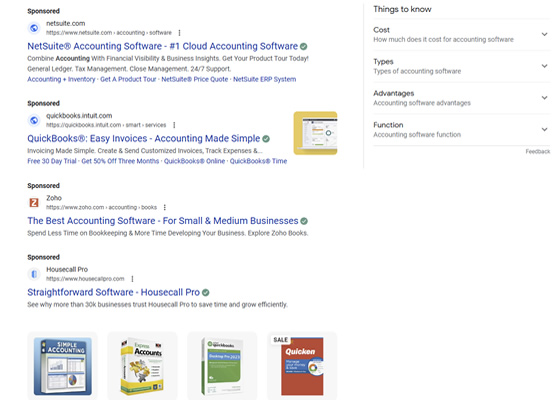Click the quickbooks.intuit.com site name
The width and height of the screenshot is (560, 400).
pyautogui.click(x=79, y=116)
